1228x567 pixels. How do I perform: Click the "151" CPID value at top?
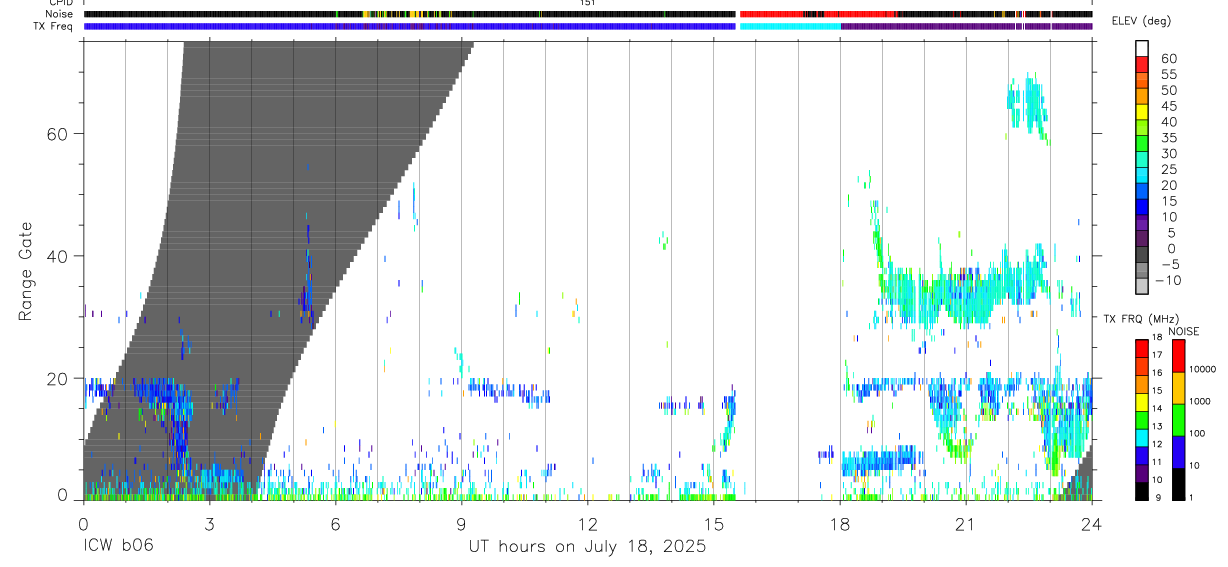(587, 4)
